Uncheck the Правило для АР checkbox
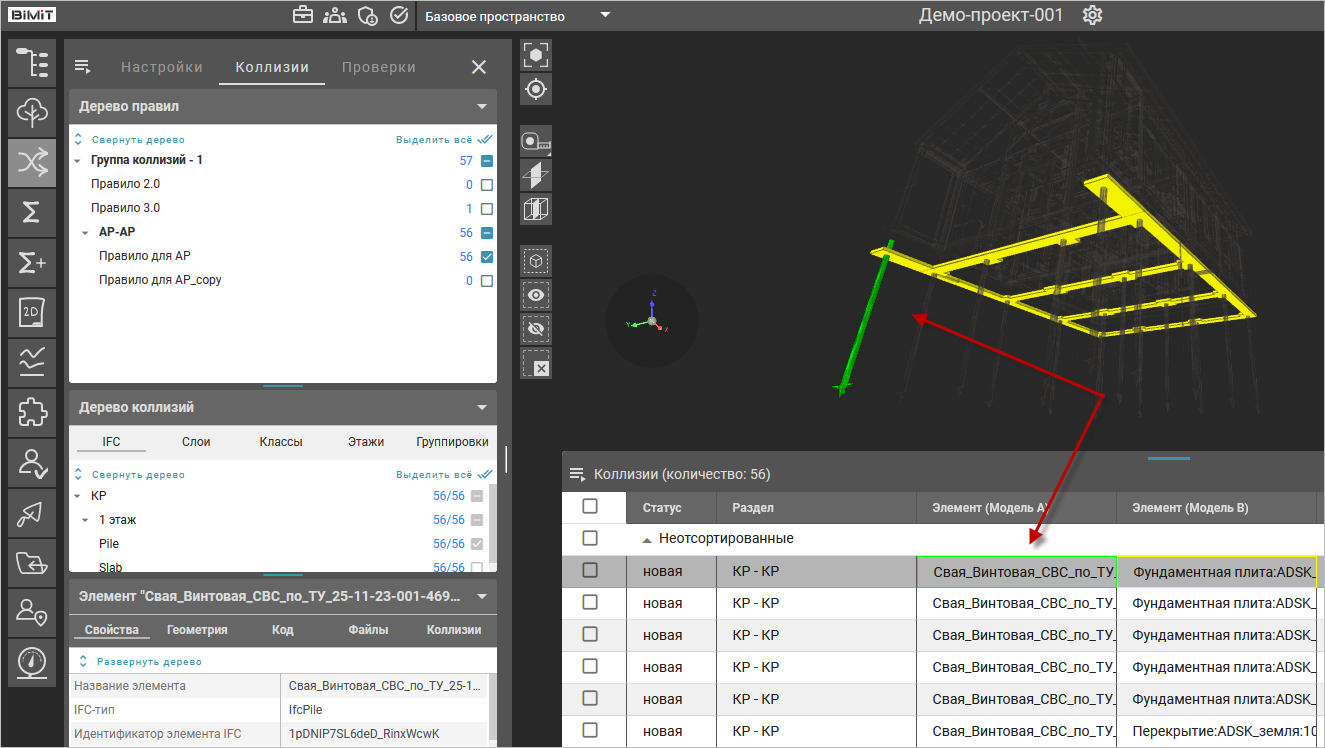 pyautogui.click(x=487, y=257)
